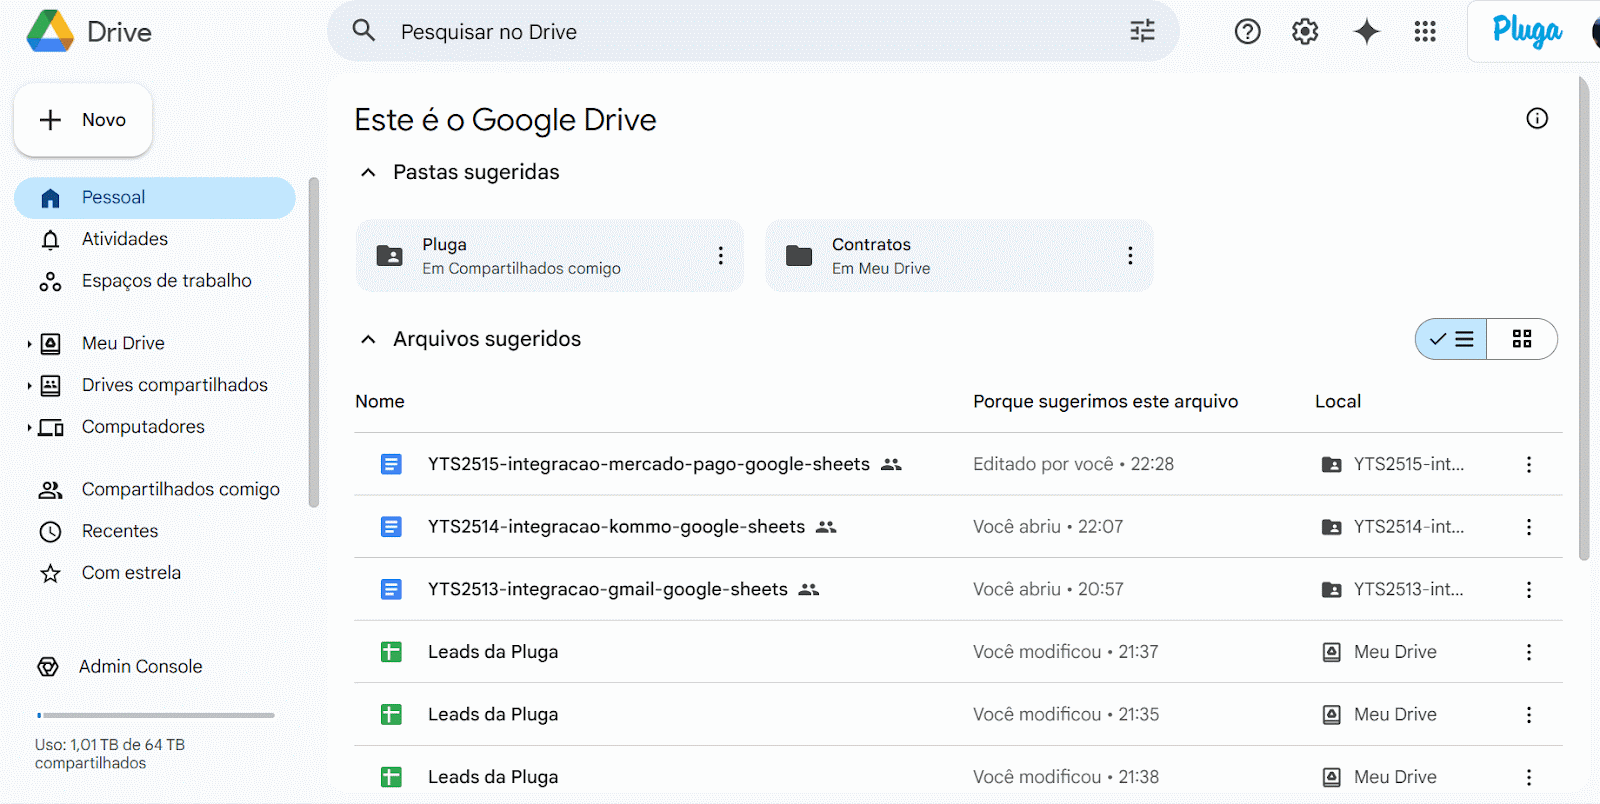Click the shared folder icon on Pluga card

tap(389, 256)
